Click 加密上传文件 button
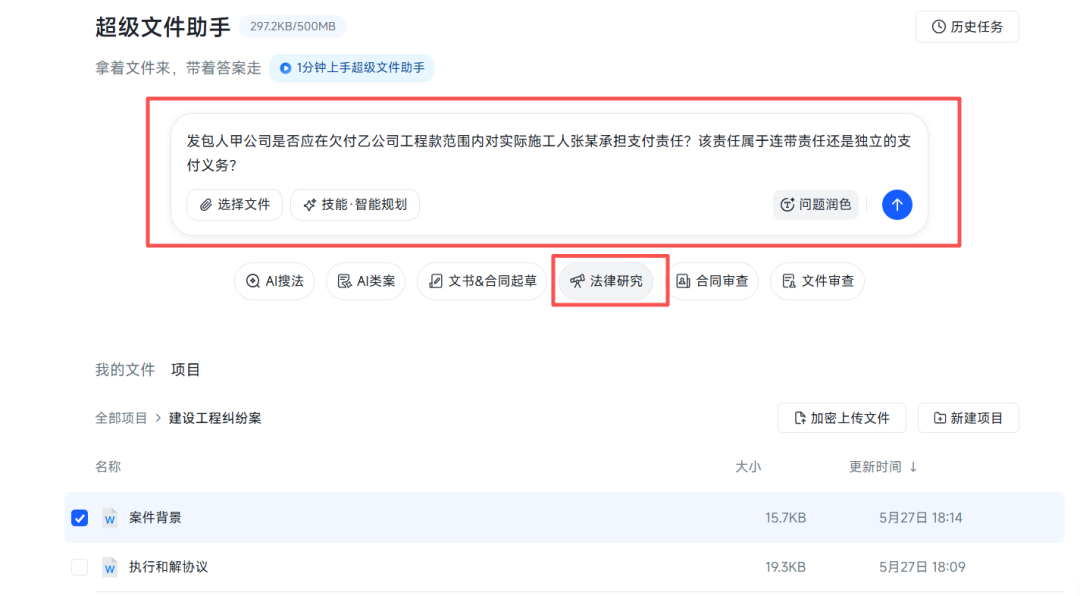The image size is (1080, 596). coord(842,418)
